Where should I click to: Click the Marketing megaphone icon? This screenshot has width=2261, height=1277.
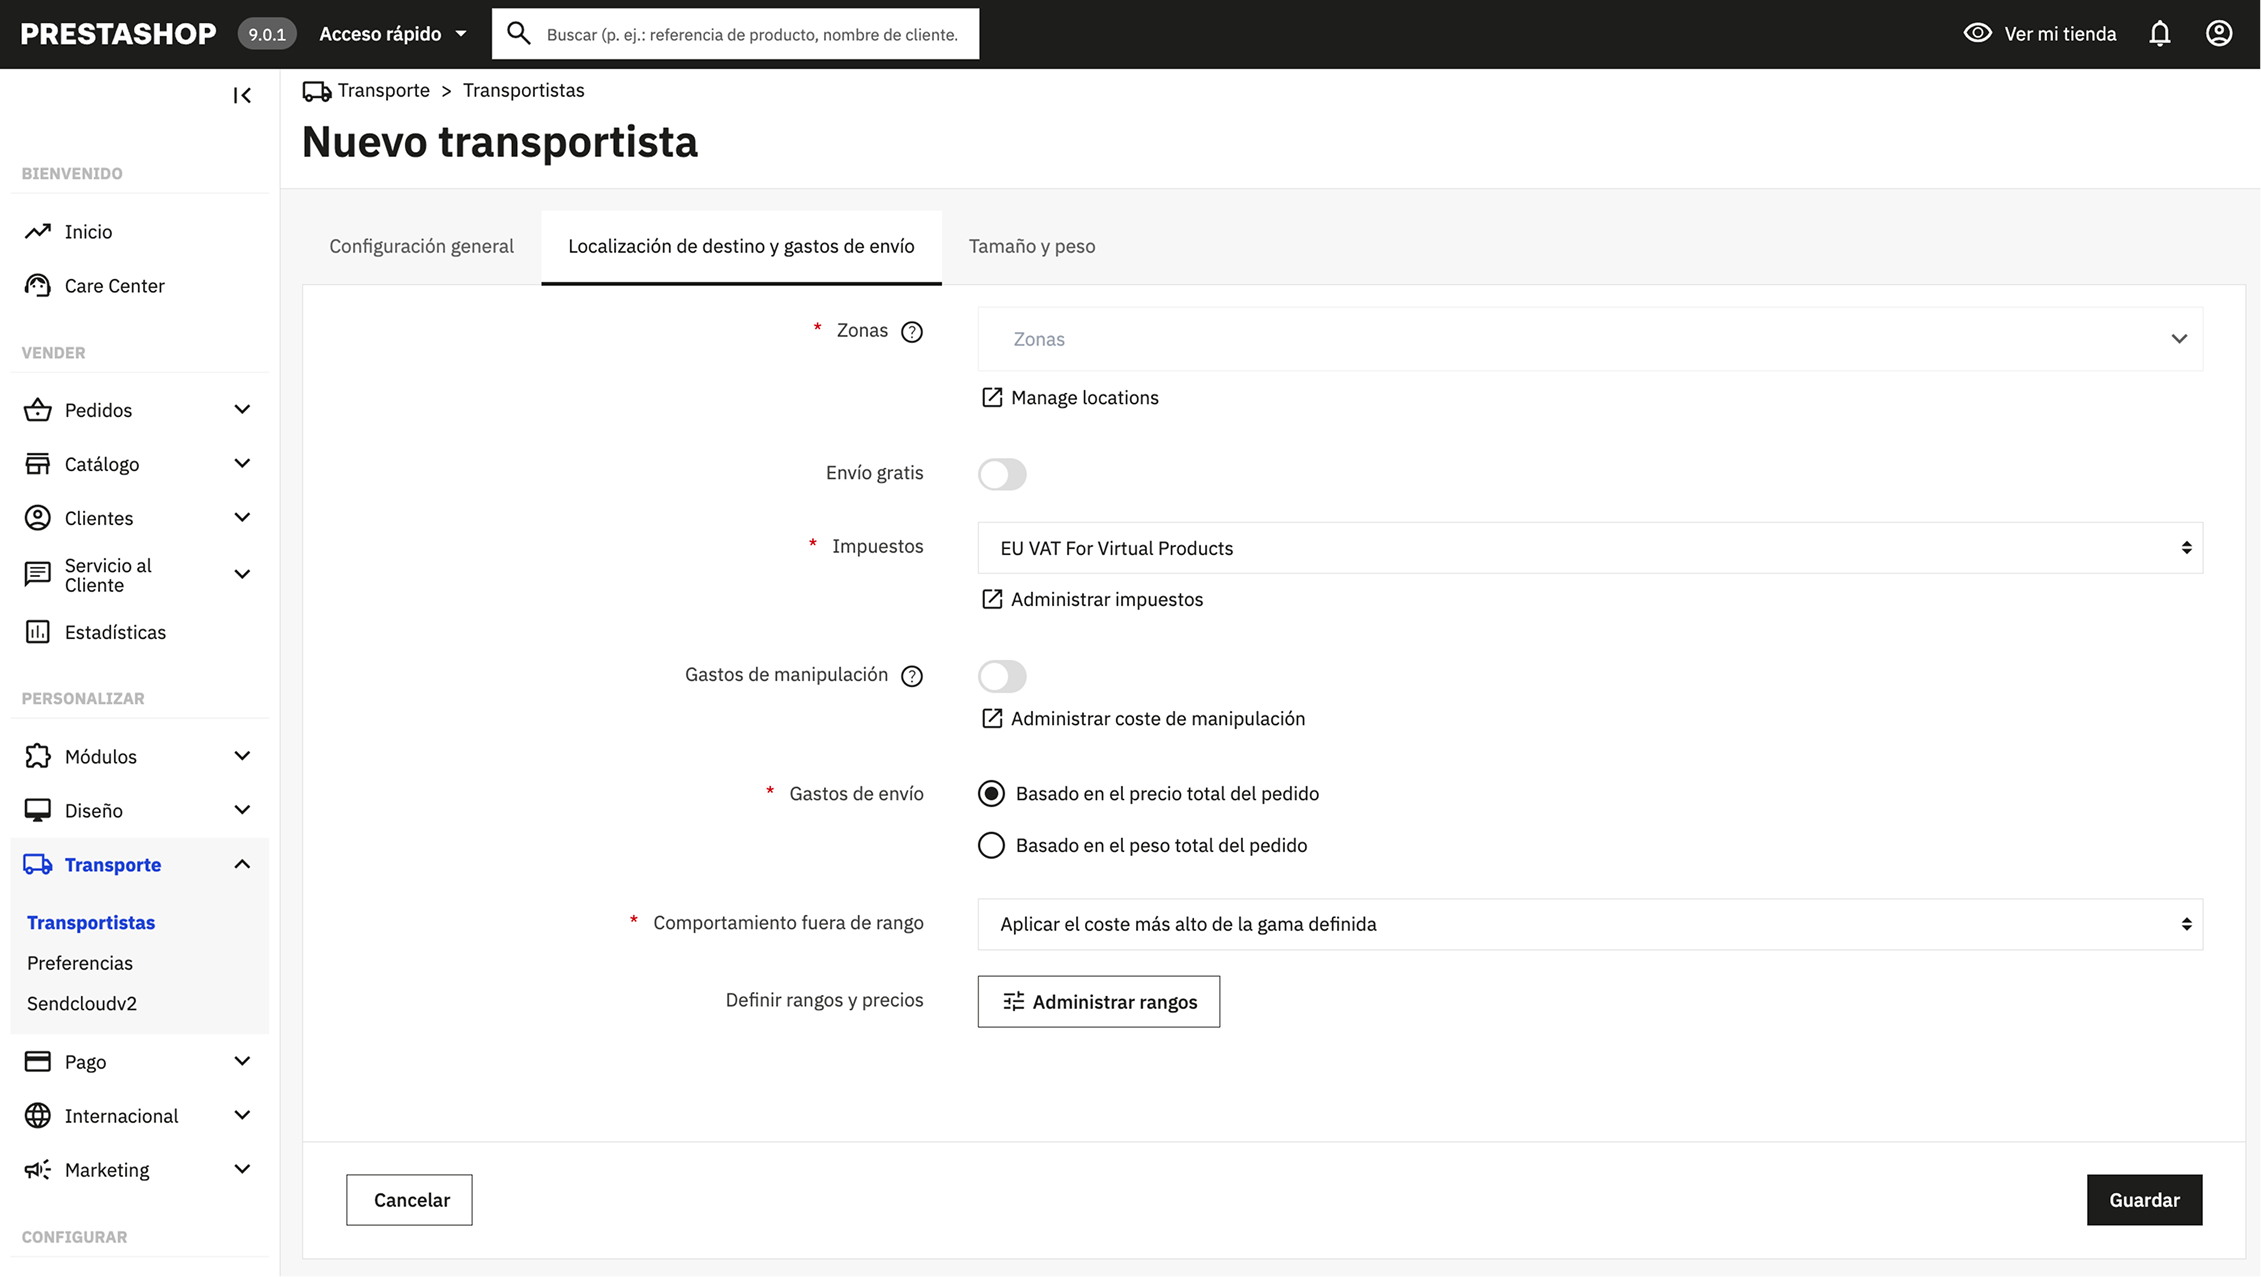point(38,1169)
